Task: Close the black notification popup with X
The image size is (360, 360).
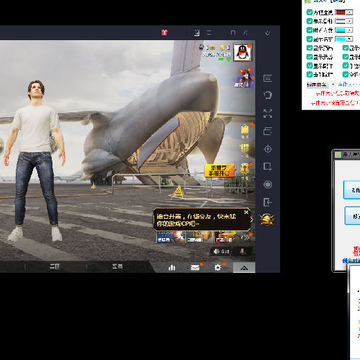Action: (246, 212)
